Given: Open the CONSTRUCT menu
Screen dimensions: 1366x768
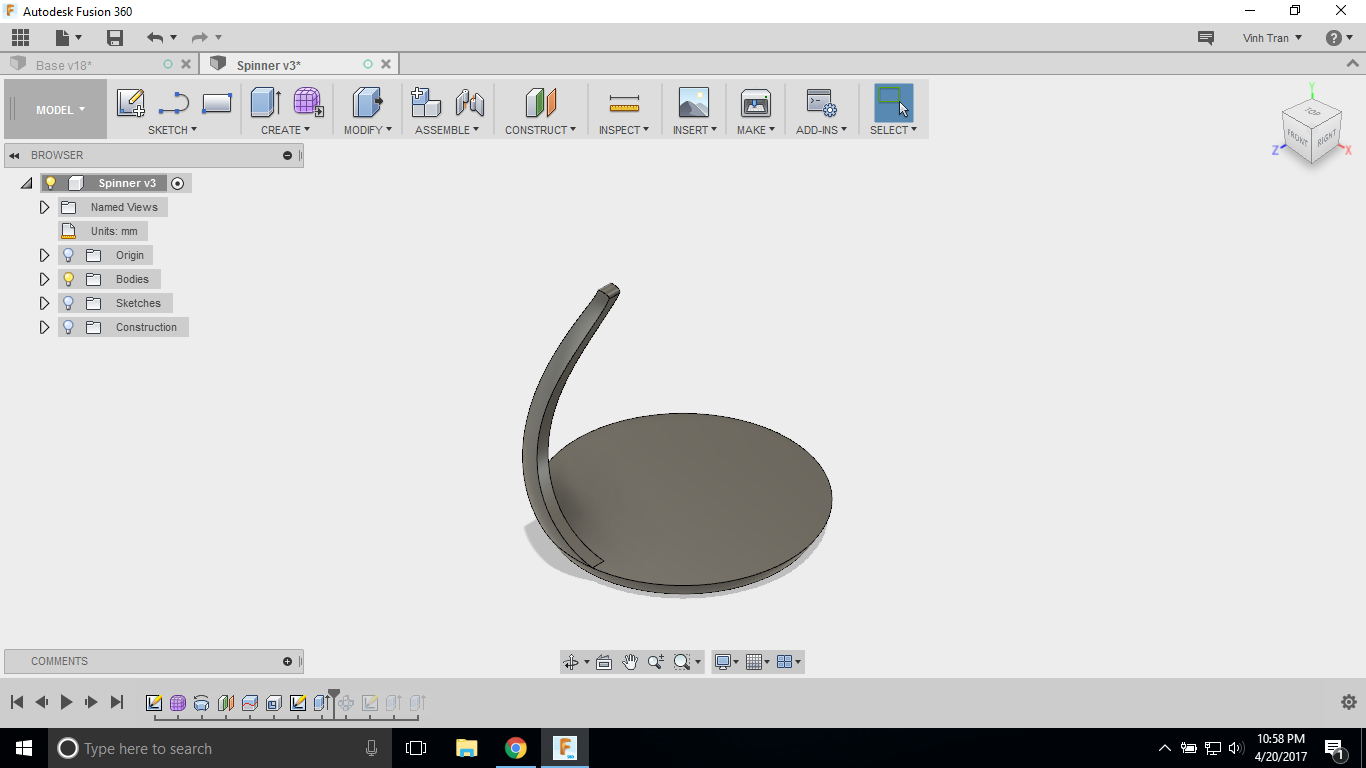Looking at the screenshot, I should (x=540, y=130).
